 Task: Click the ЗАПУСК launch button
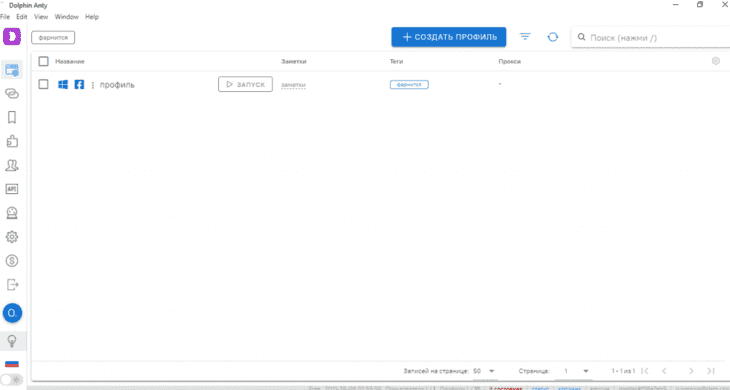(245, 84)
